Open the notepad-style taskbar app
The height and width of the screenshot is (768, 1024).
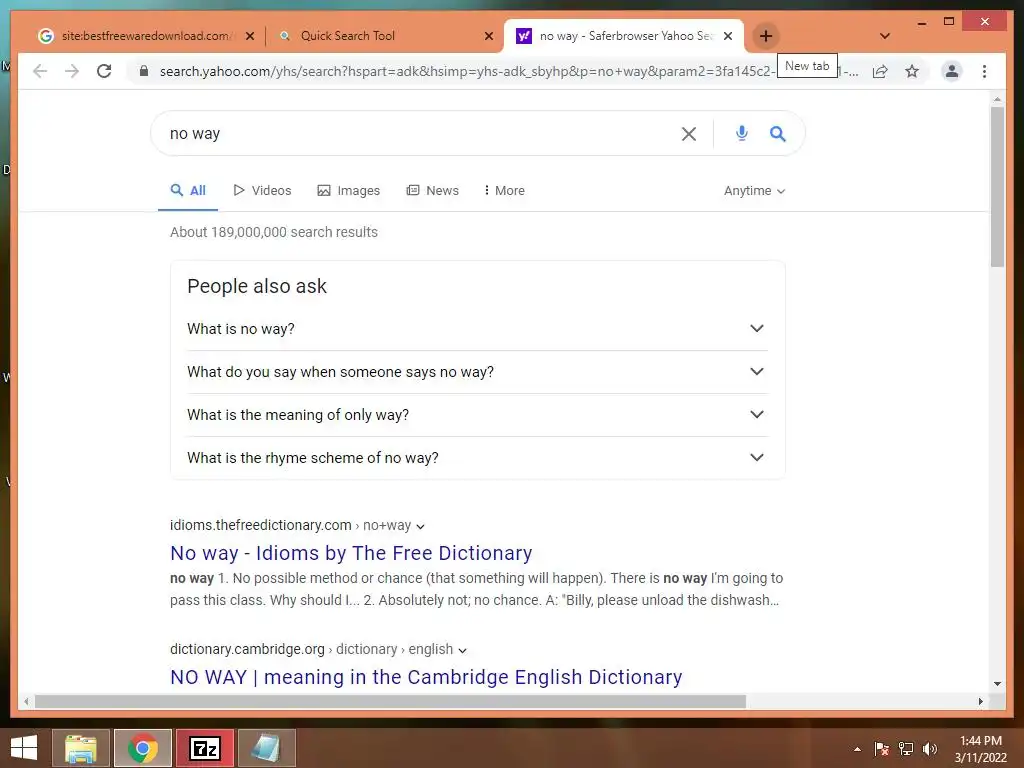pos(266,748)
